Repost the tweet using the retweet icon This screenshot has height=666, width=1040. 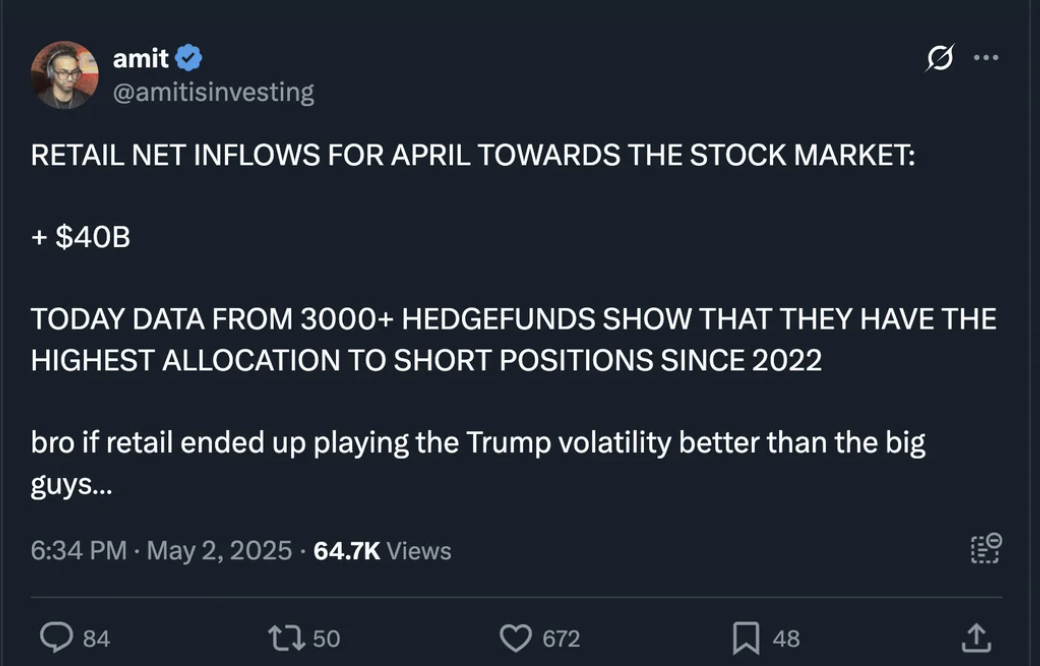(286, 637)
